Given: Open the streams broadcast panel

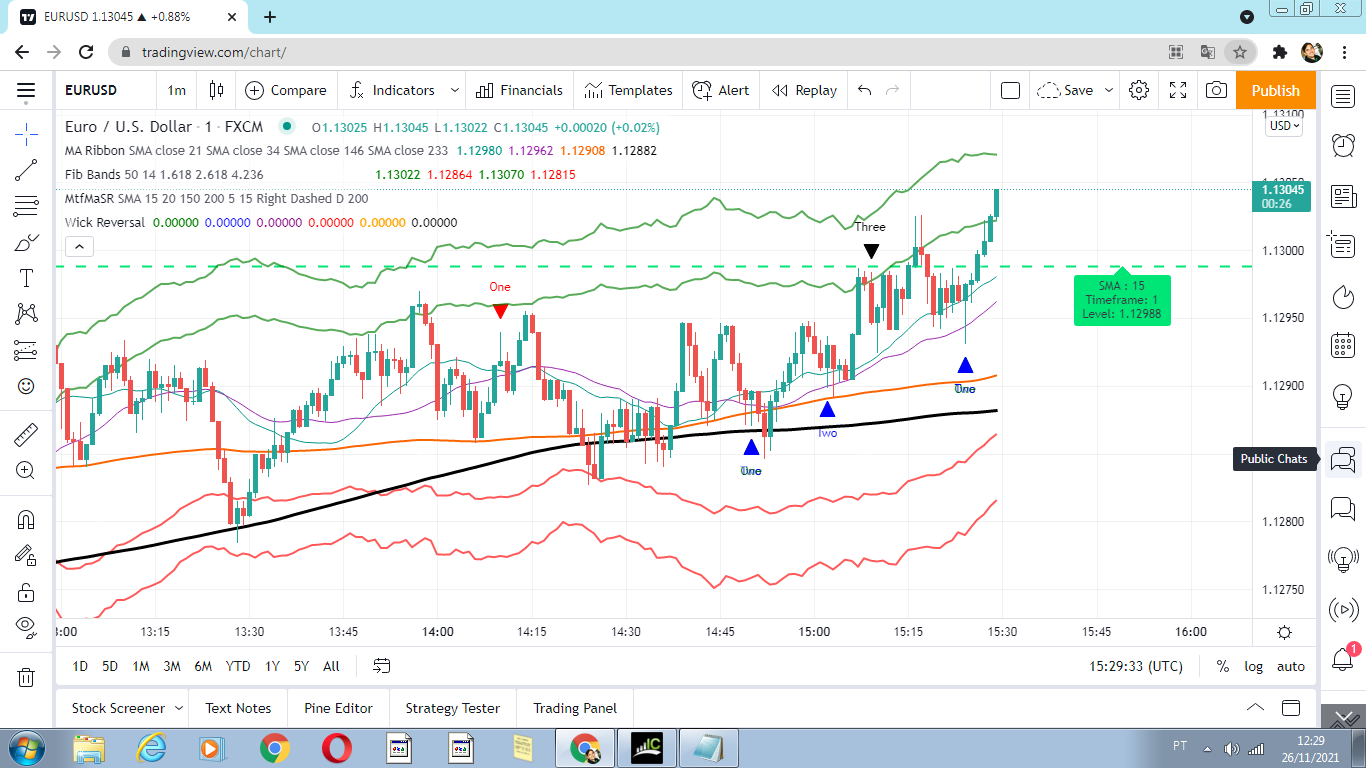Looking at the screenshot, I should point(1343,609).
